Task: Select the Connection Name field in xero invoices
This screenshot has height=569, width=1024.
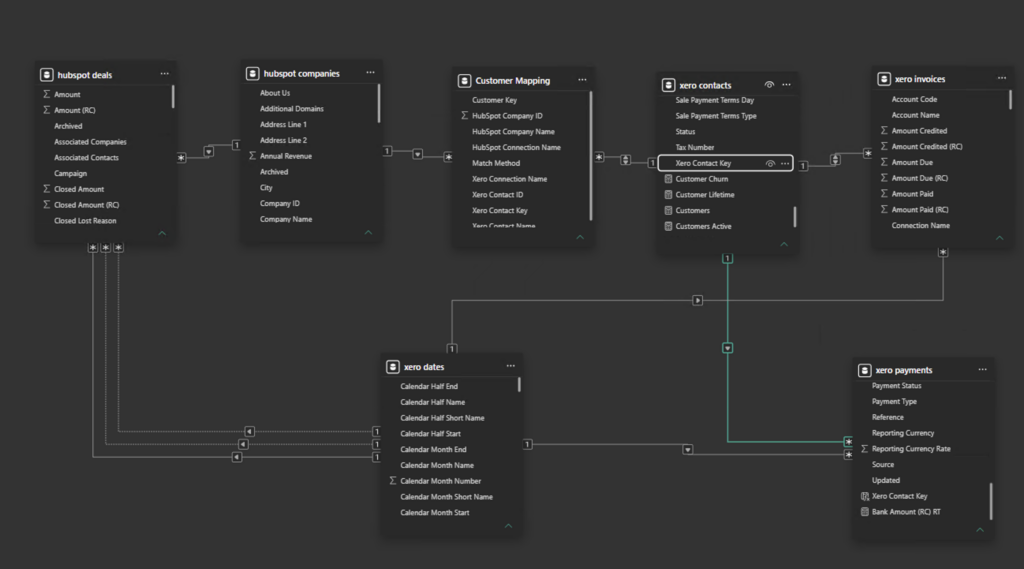Action: tap(921, 225)
